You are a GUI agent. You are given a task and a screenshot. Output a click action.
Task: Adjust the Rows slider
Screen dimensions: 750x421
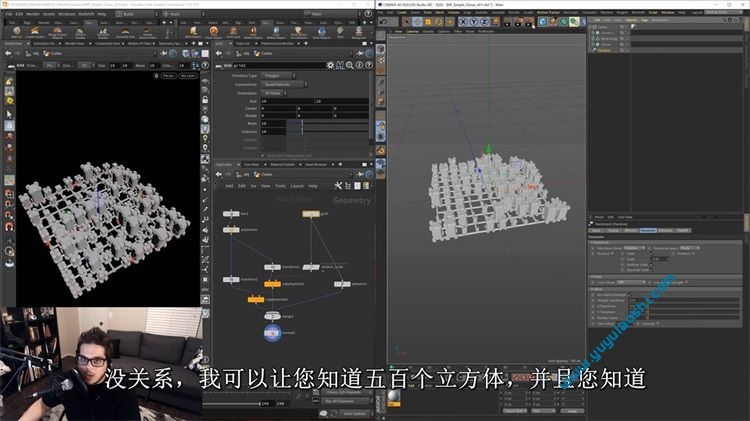(328, 123)
